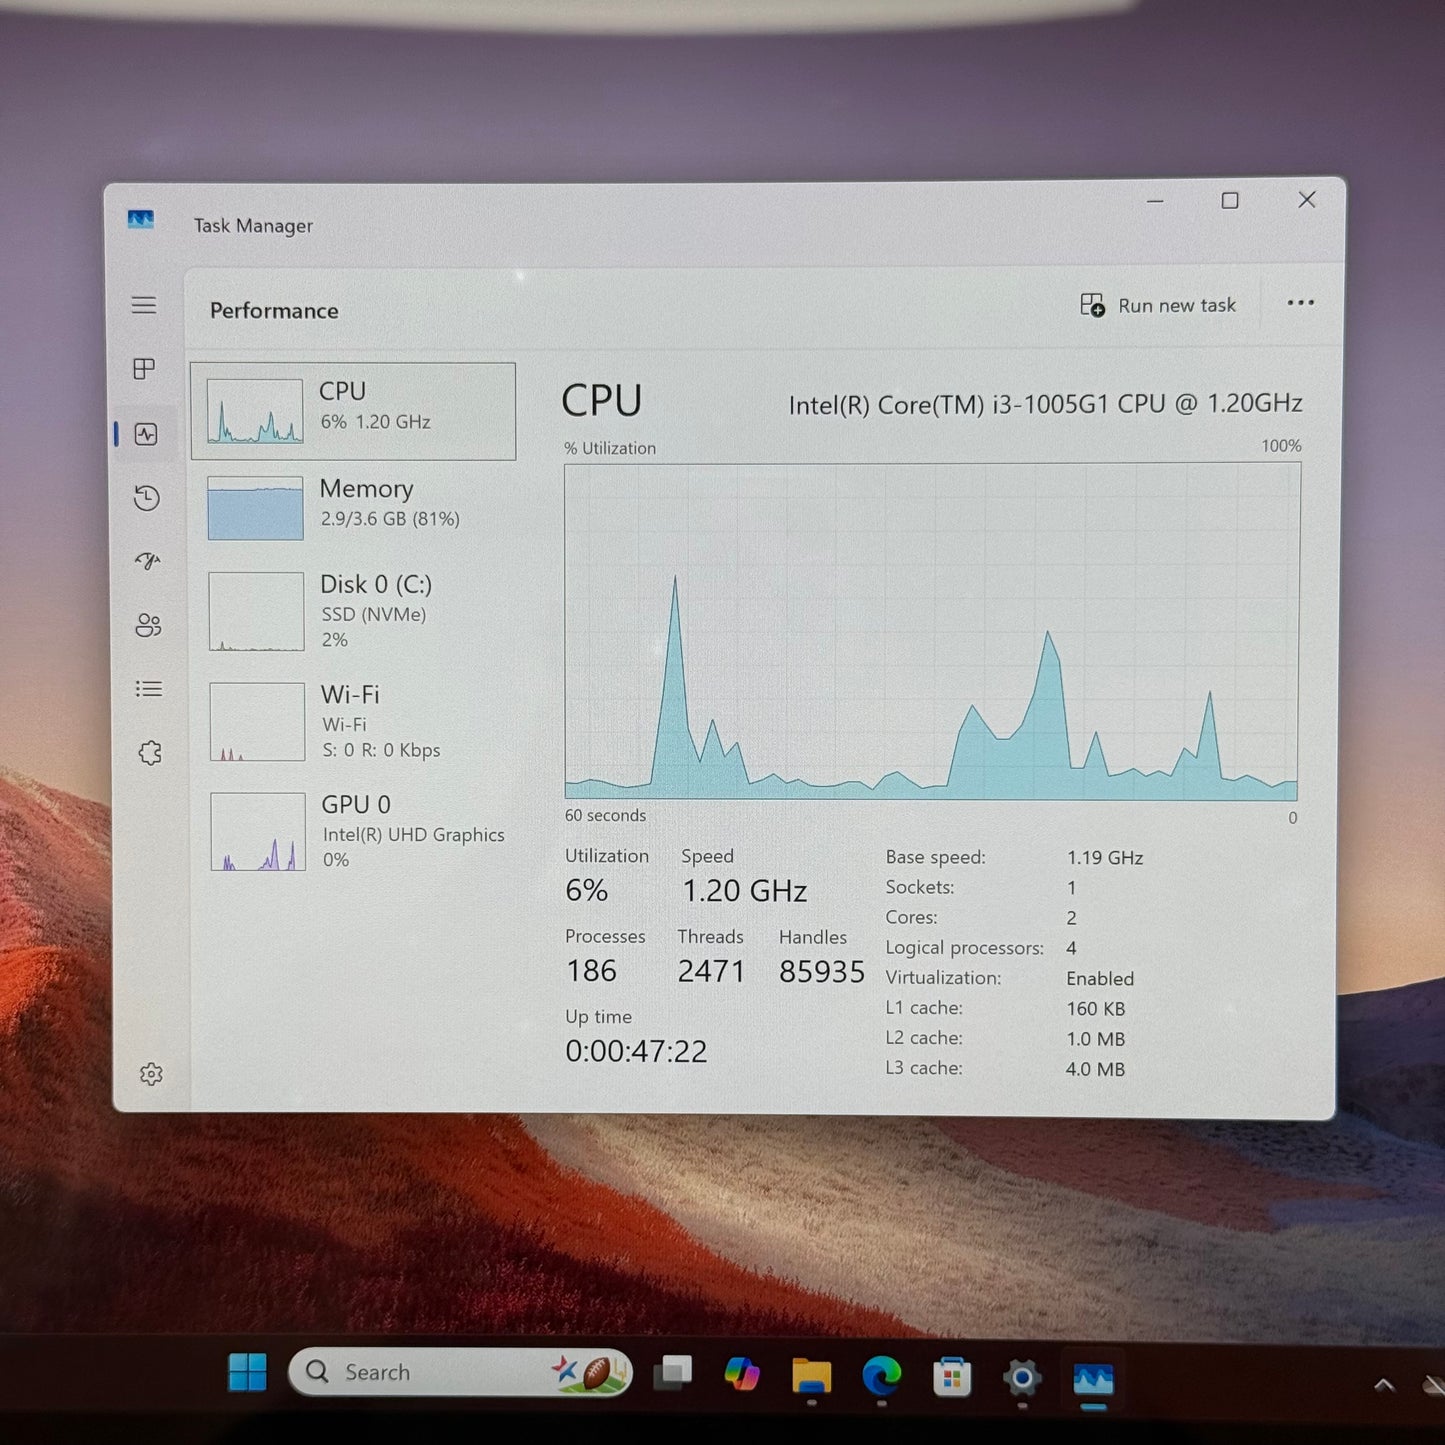Open the Details list page icon

point(149,689)
